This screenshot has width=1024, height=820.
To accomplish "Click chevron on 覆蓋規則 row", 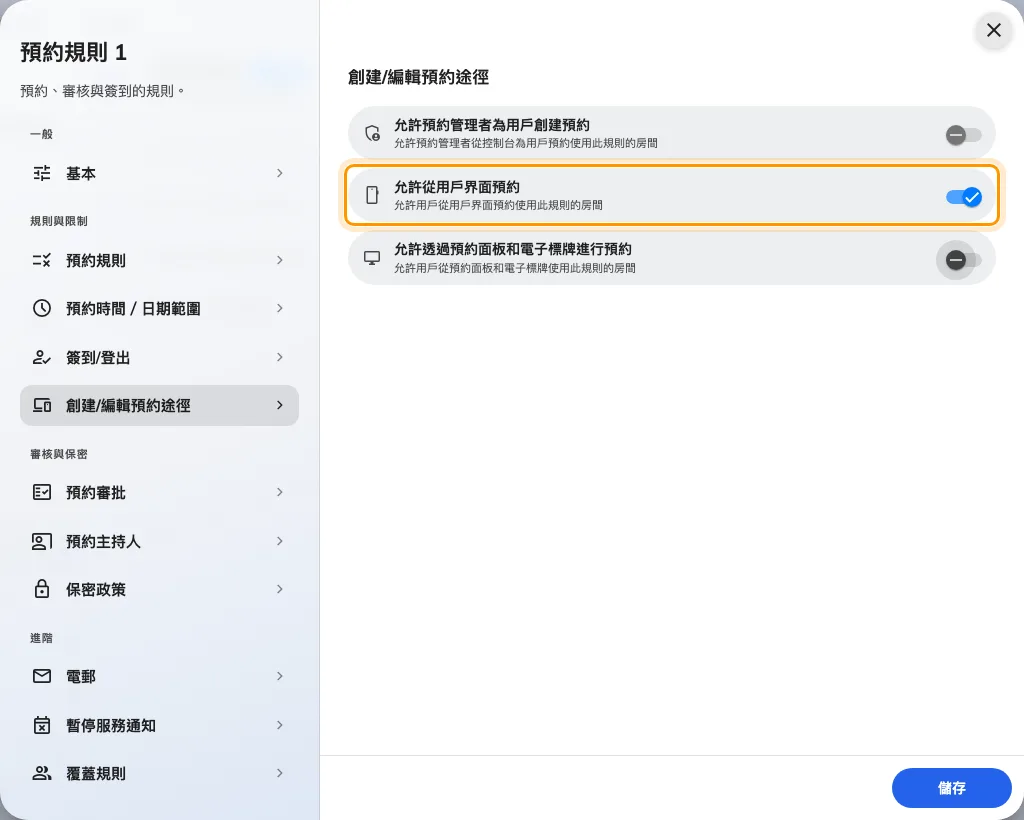I will (280, 773).
